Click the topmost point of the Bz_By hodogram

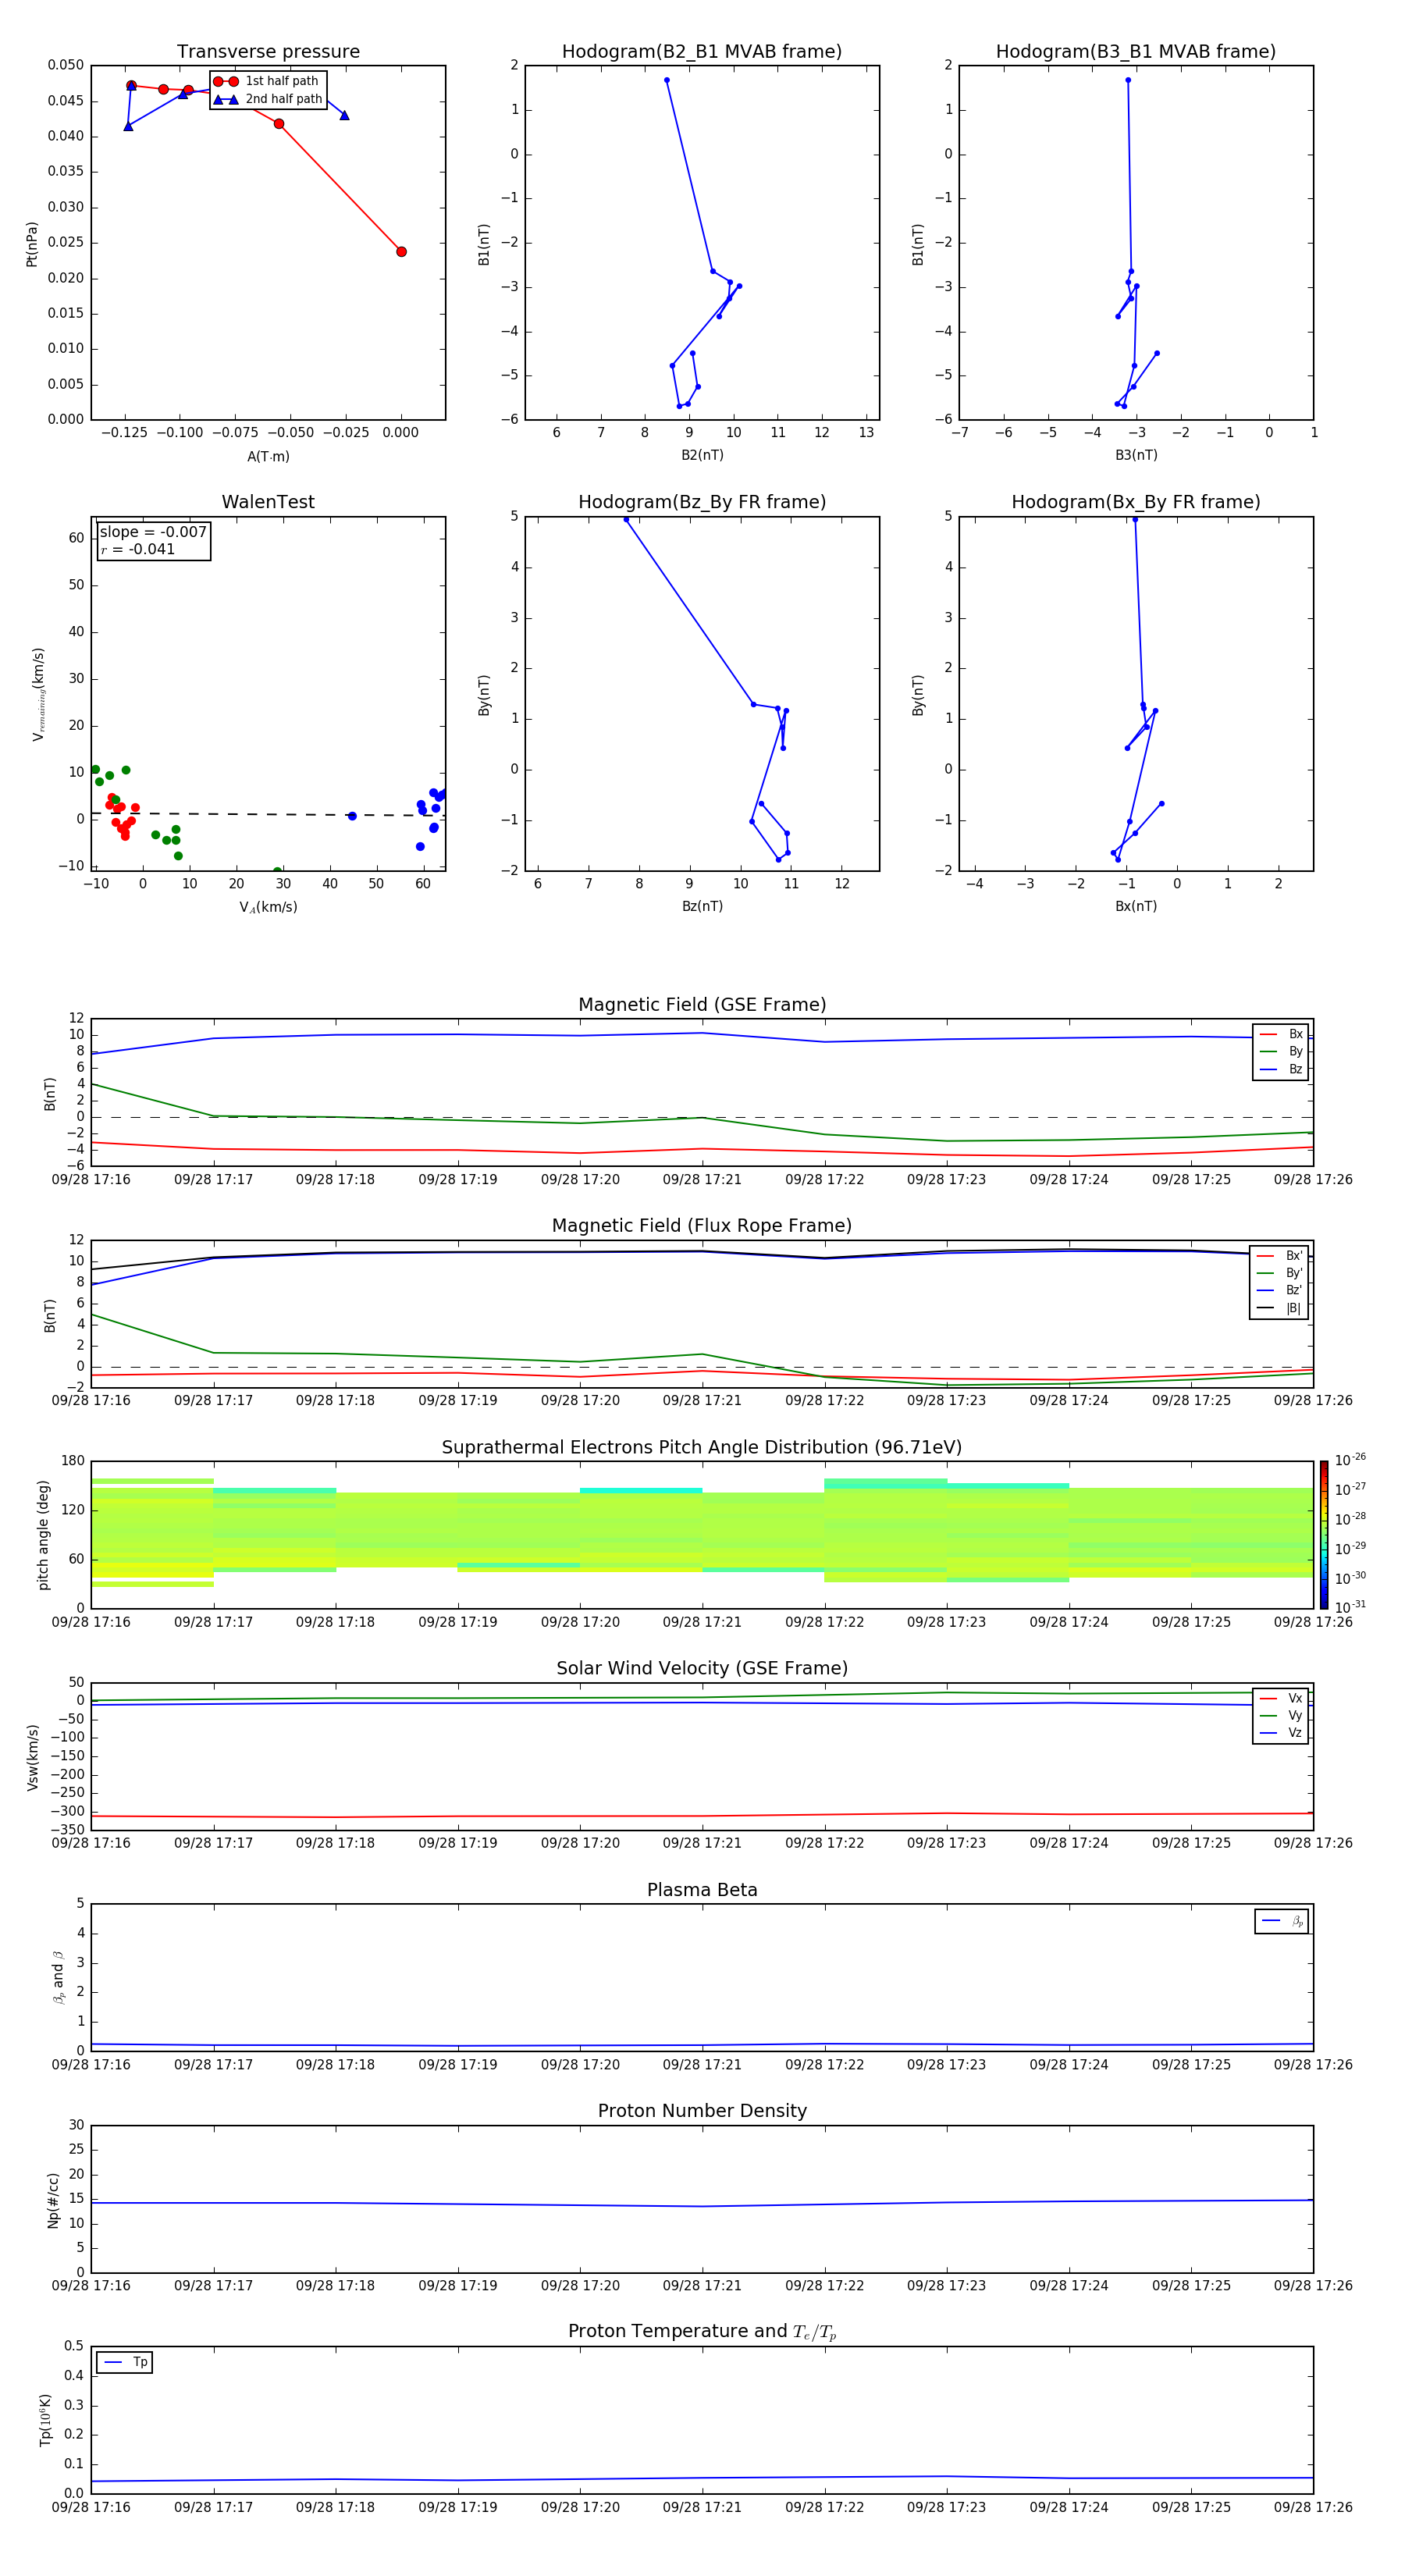click(626, 519)
